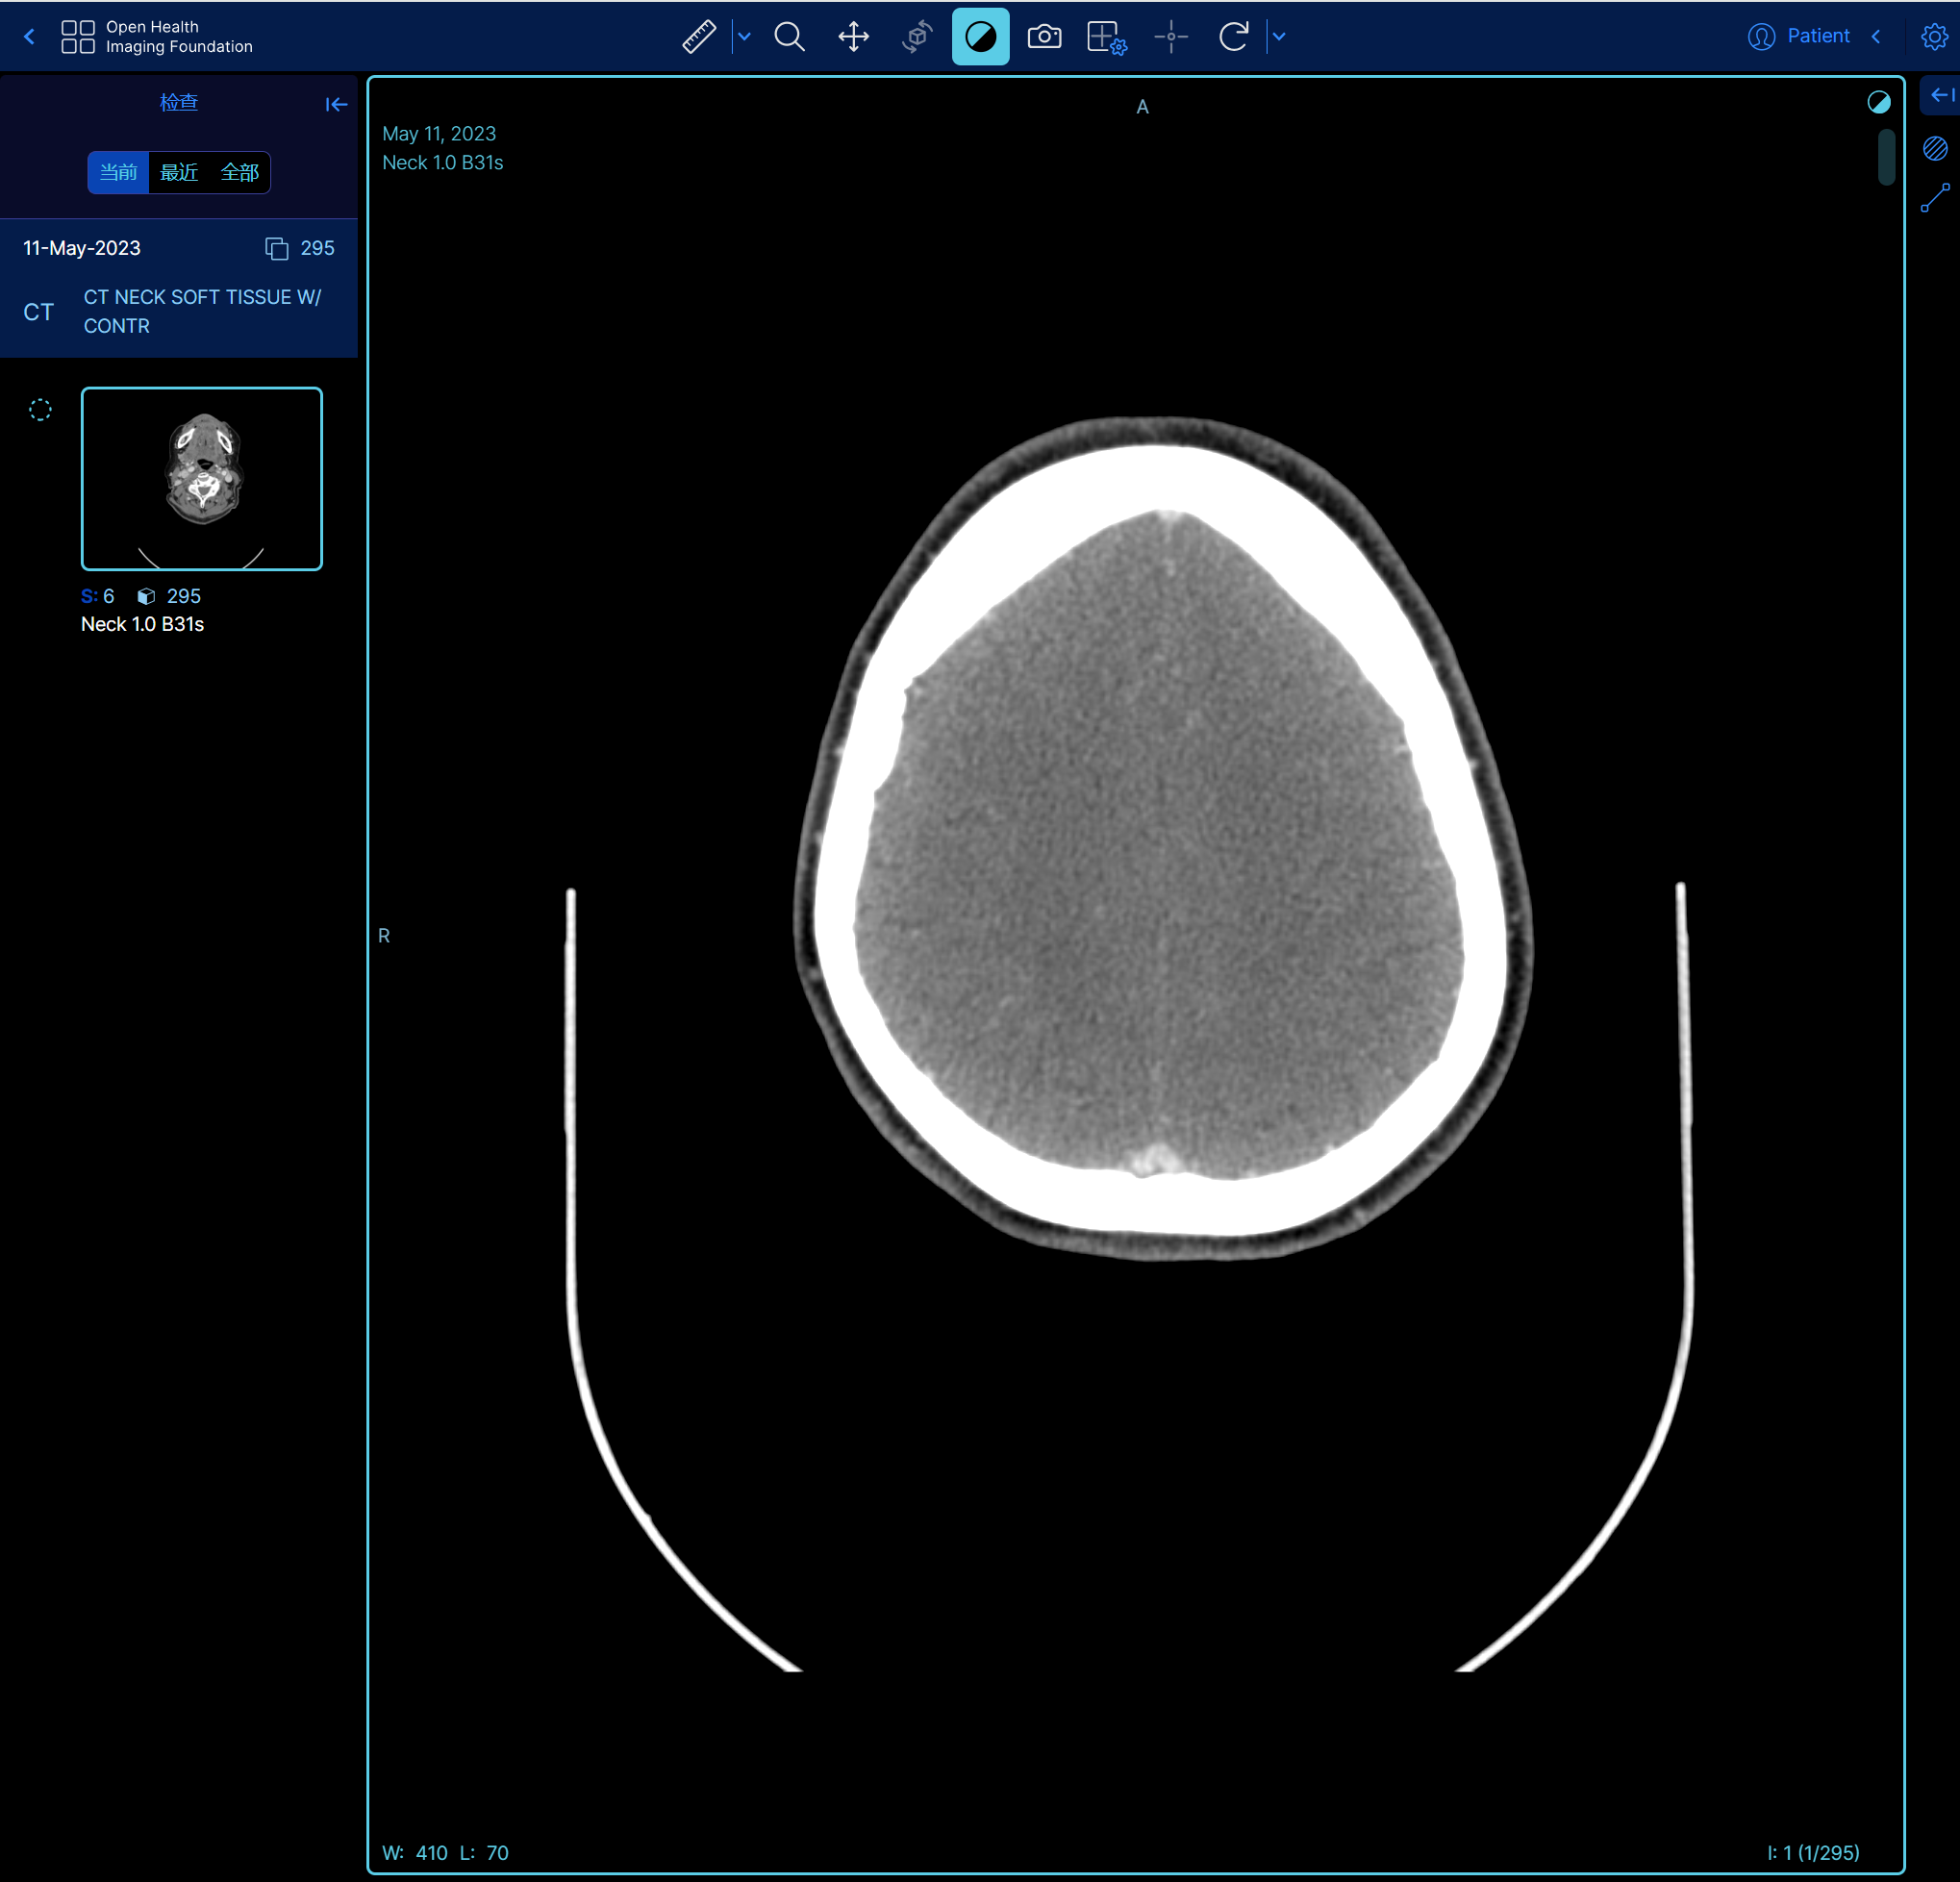Click the series count icon beside 295
1960x1882 pixels.
click(x=276, y=248)
